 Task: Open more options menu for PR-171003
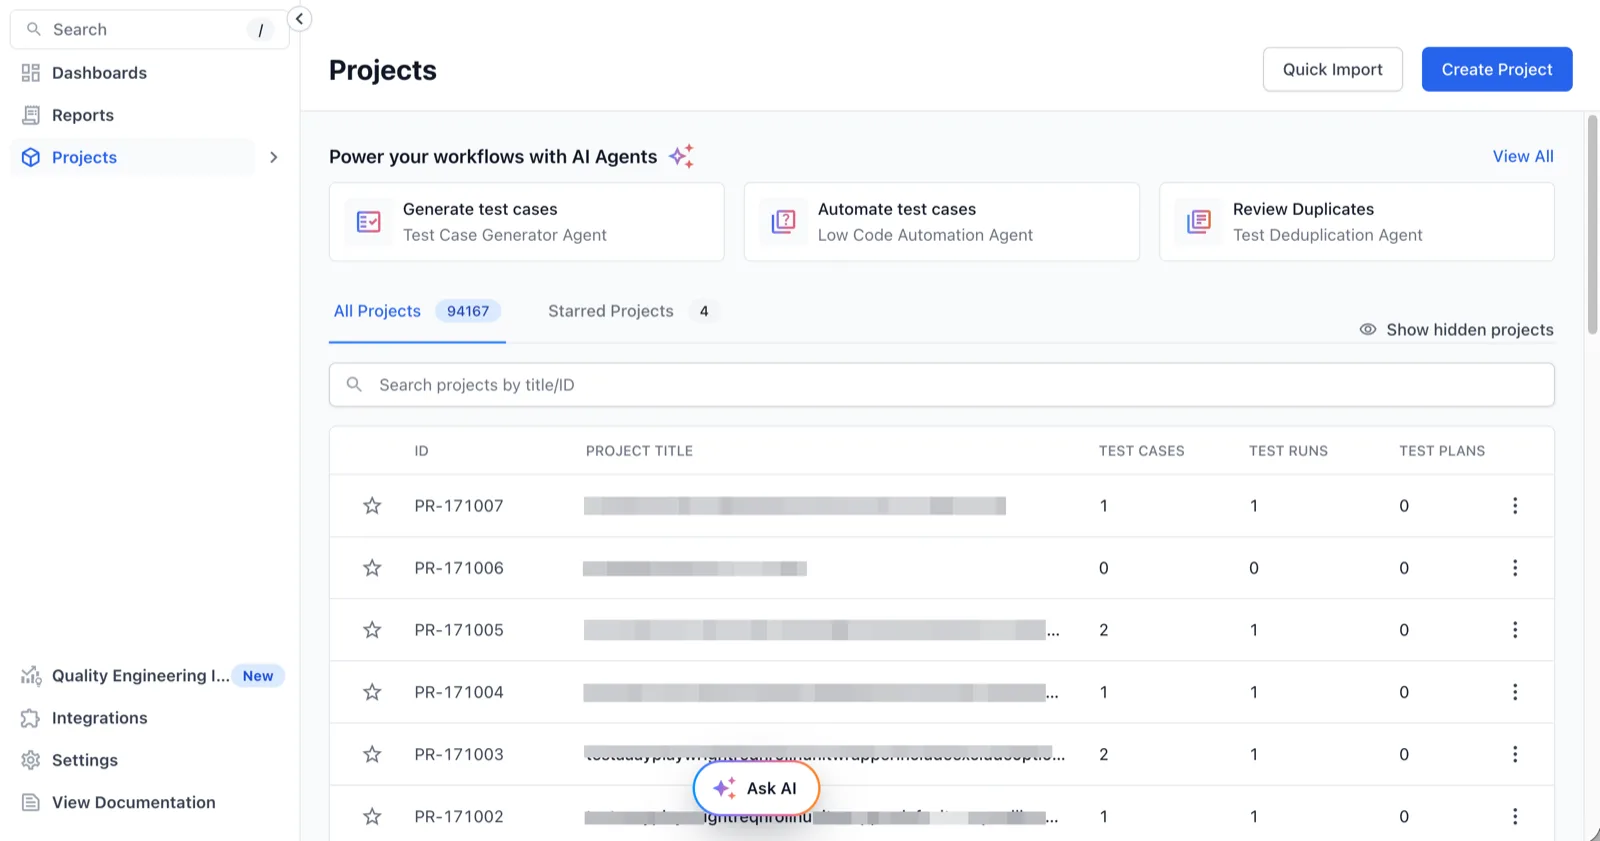pyautogui.click(x=1515, y=754)
